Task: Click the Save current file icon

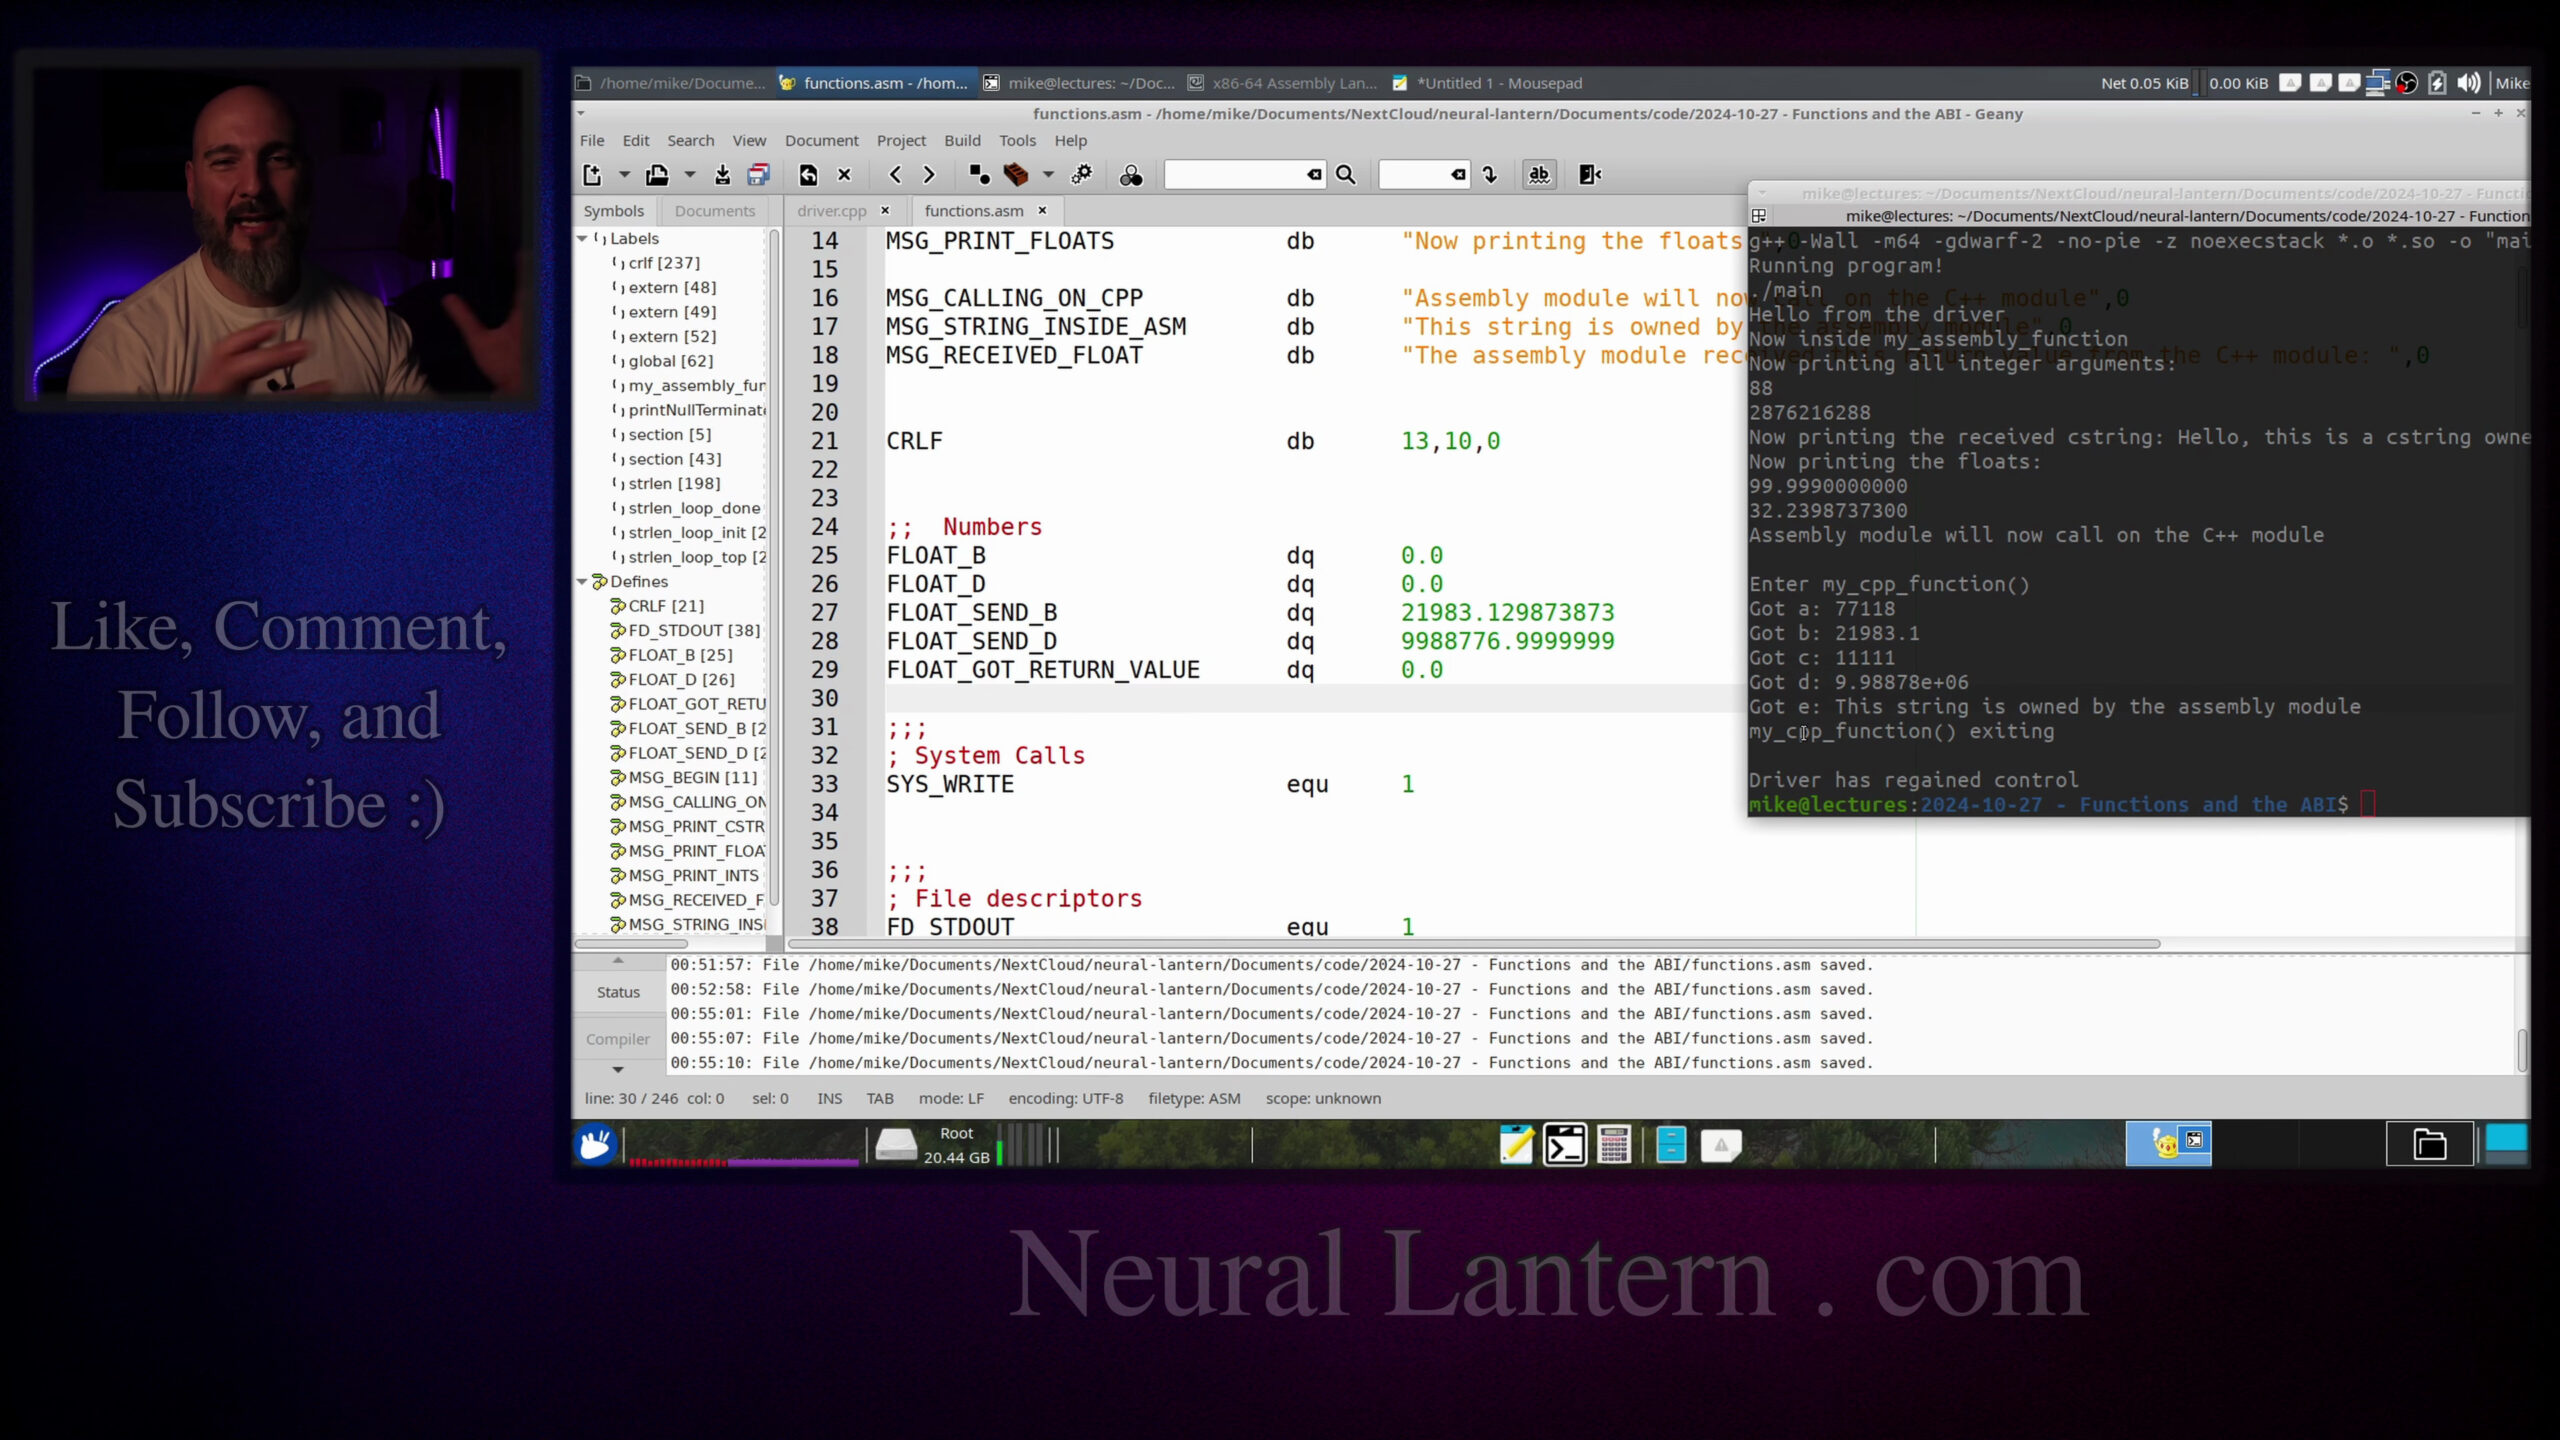Action: (722, 175)
